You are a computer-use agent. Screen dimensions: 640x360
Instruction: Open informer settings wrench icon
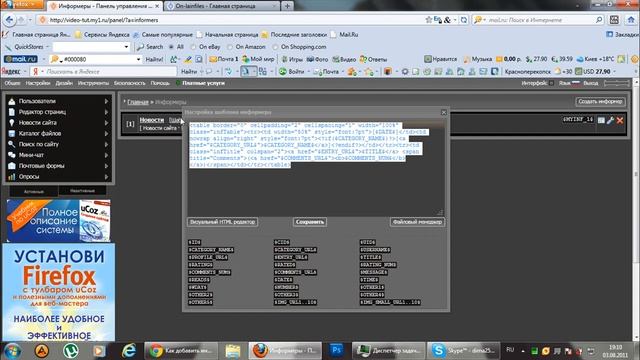pos(611,120)
